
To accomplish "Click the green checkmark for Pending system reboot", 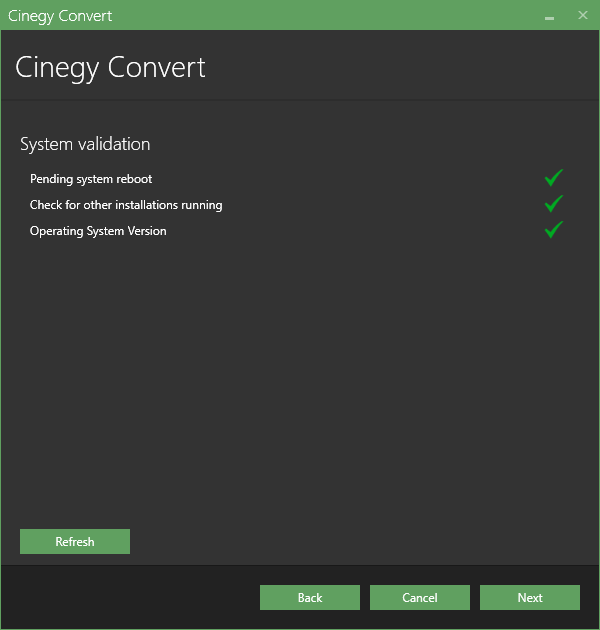I will coord(554,178).
